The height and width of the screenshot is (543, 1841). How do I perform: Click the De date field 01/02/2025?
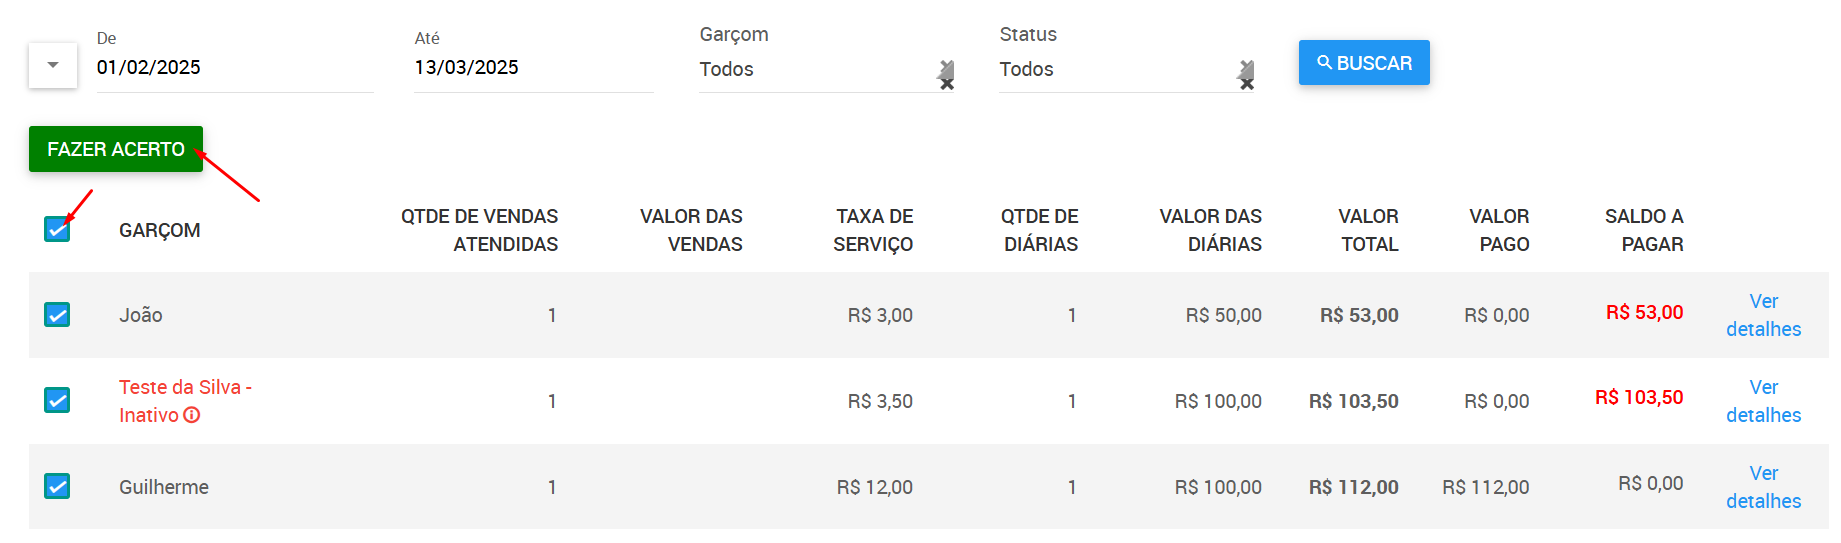point(235,68)
